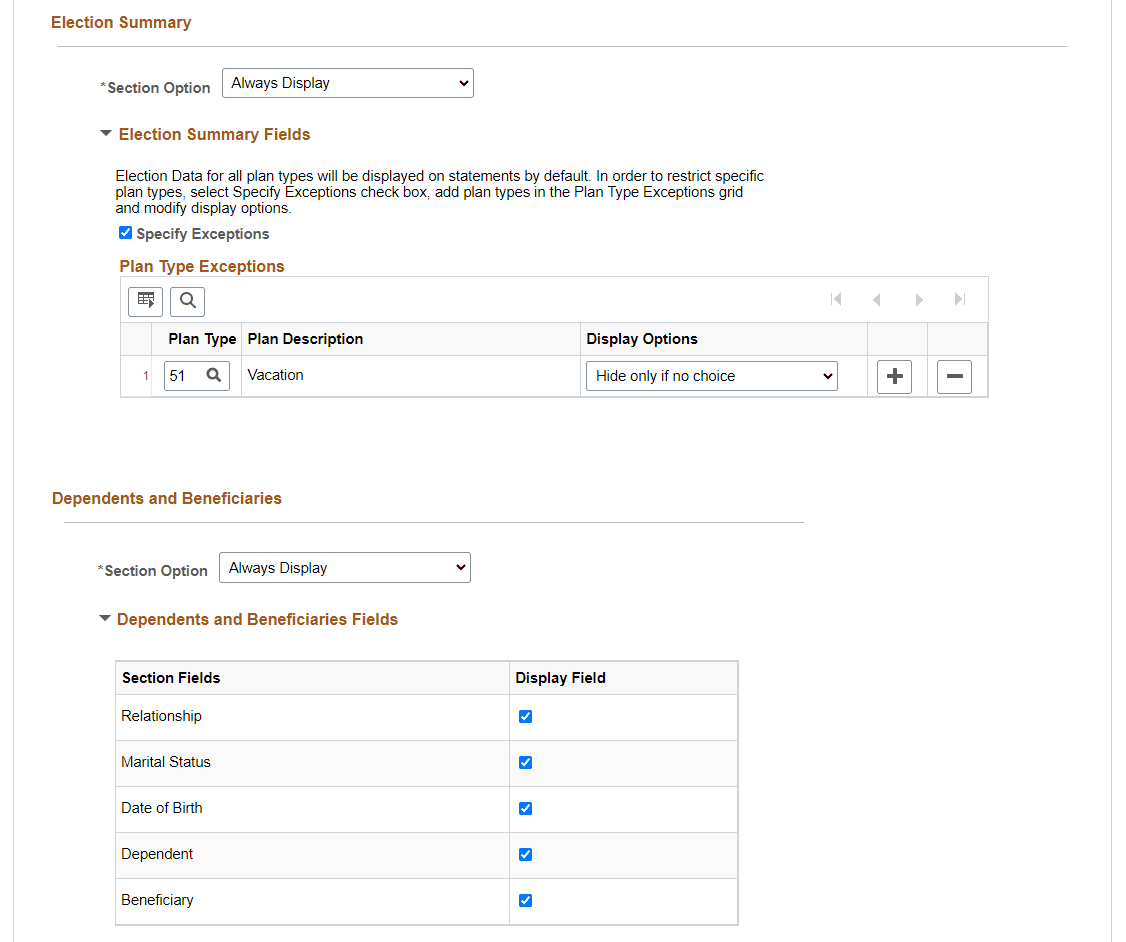Open Display Options dropdown for Vacation
Image resolution: width=1126 pixels, height=942 pixels.
(x=711, y=376)
